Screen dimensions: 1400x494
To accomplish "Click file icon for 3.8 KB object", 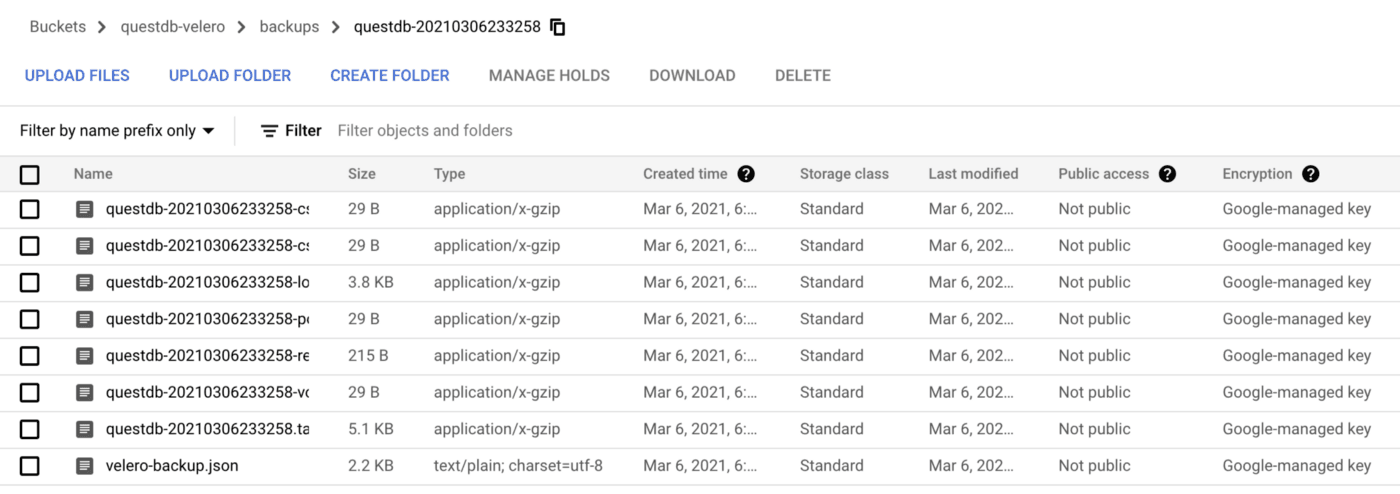I will pyautogui.click(x=85, y=283).
